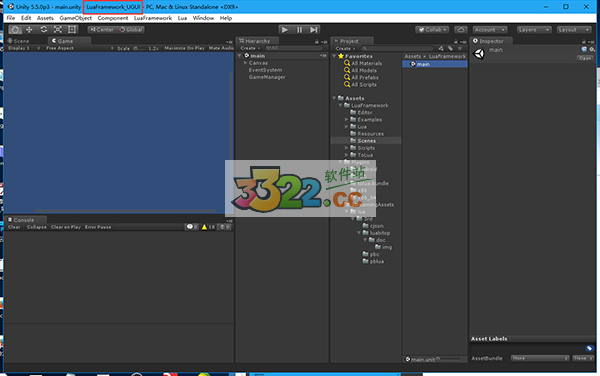Select the main scene asset
Screen dimensions: 600x376
pos(435,64)
